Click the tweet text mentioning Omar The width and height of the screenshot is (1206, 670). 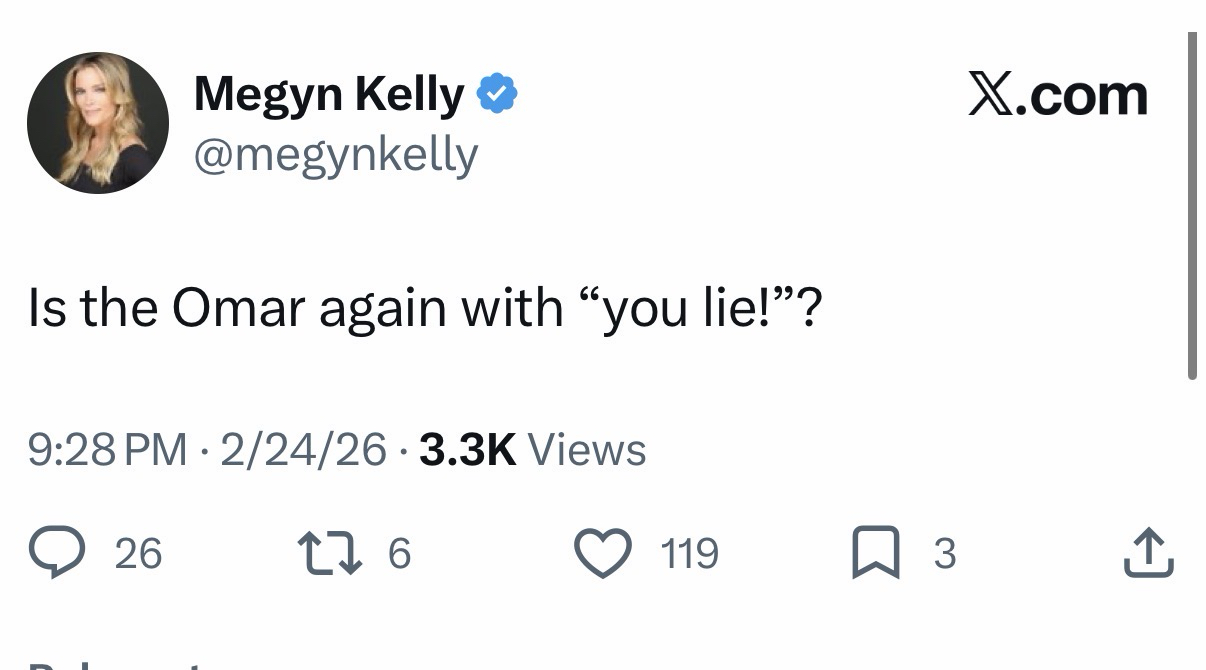point(424,307)
